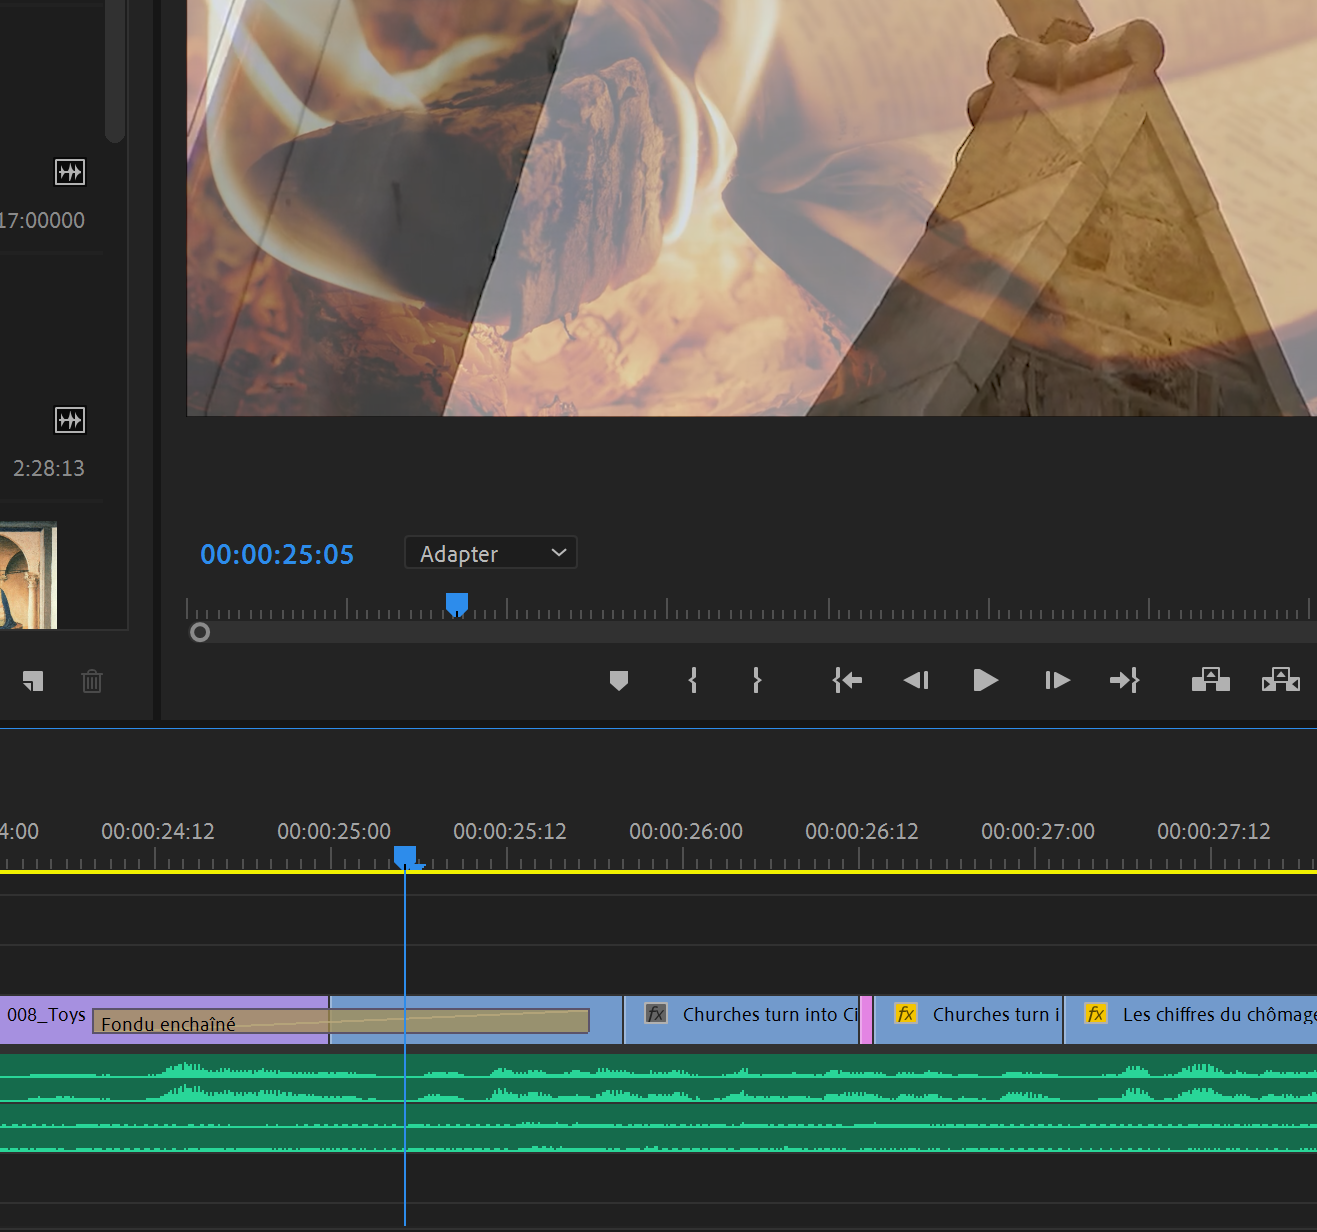Viewport: 1317px width, 1232px height.
Task: Jump to the Out point
Action: click(1125, 681)
